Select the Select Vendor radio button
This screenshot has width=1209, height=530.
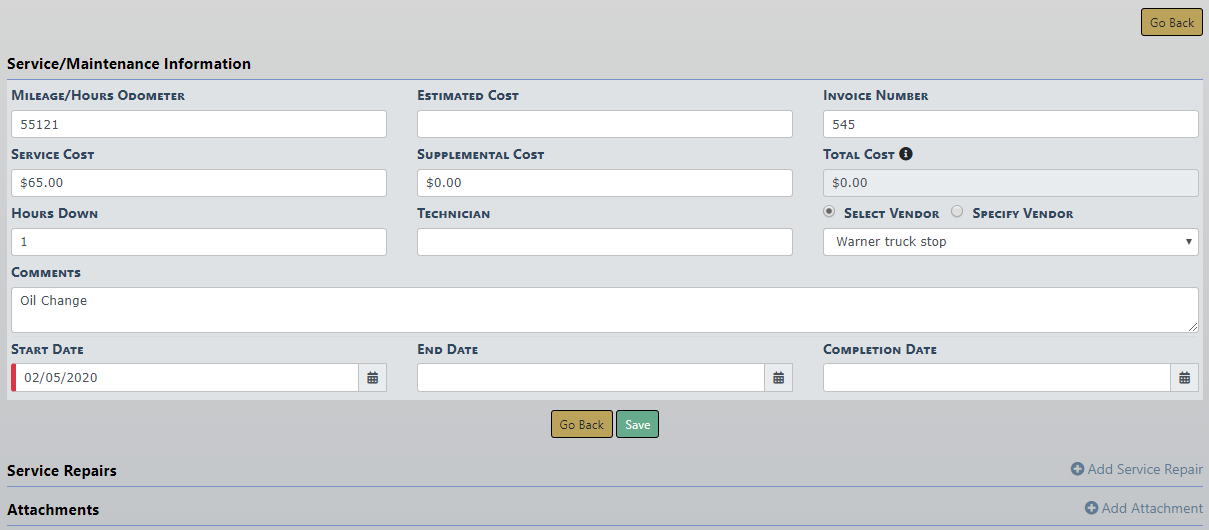click(x=829, y=212)
